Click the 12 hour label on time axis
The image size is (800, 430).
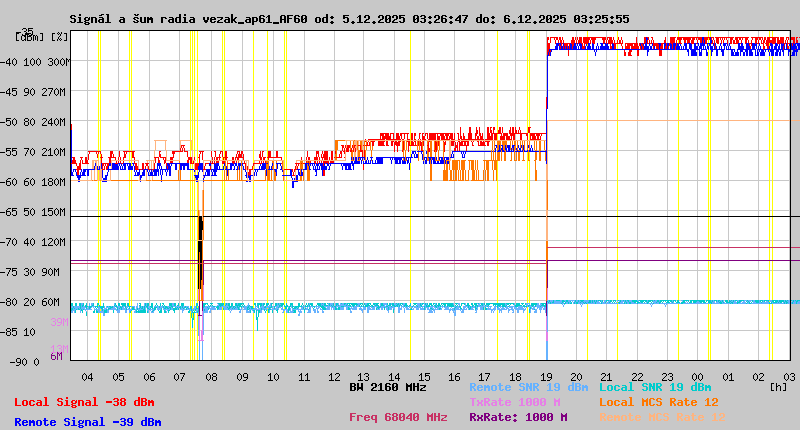coord(334,376)
